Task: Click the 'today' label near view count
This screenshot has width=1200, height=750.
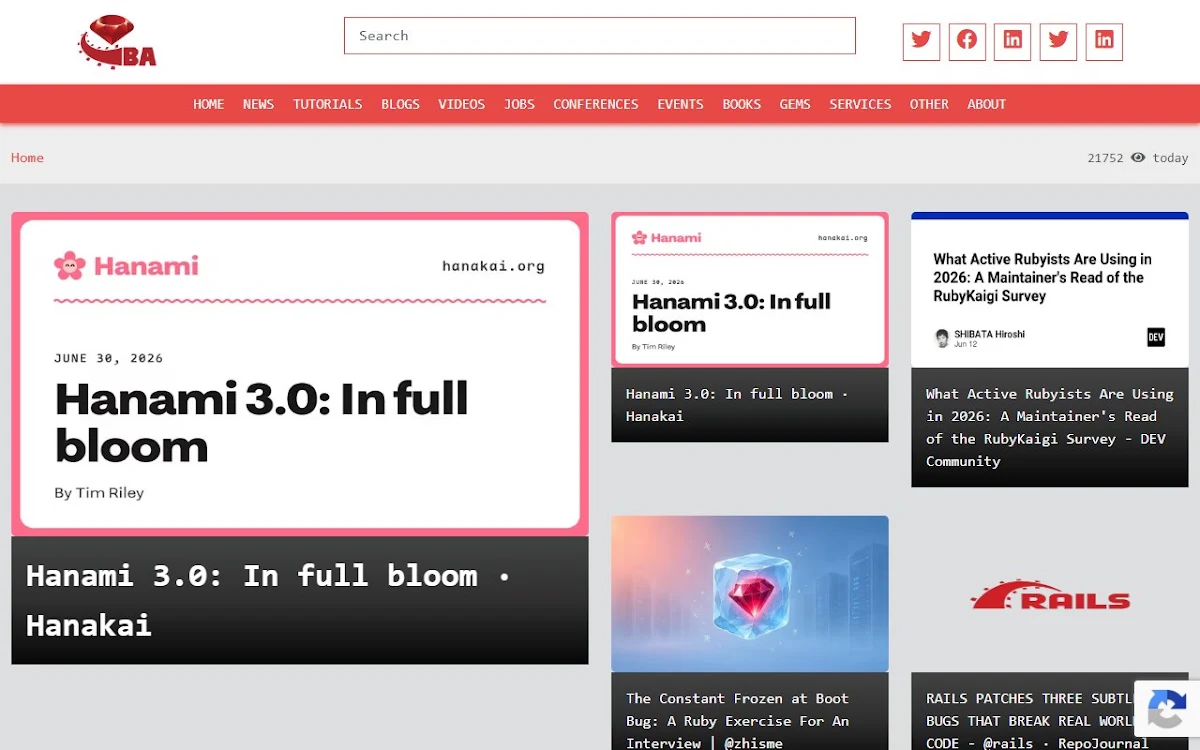Action: pos(1170,158)
